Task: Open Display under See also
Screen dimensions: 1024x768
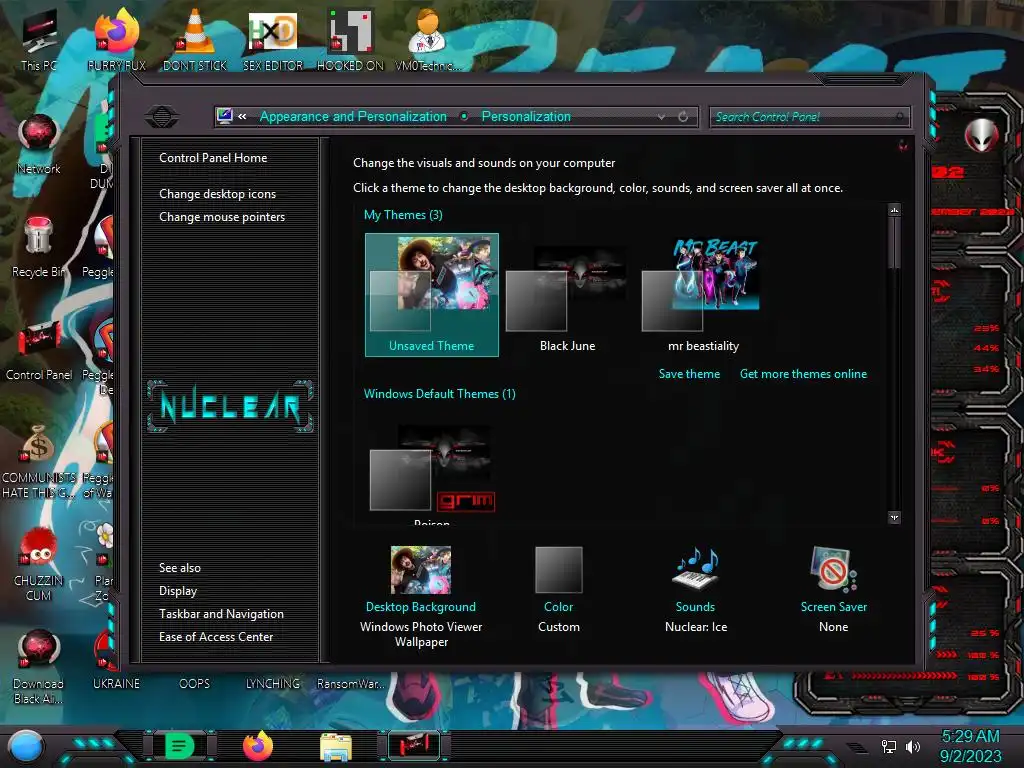Action: (x=178, y=591)
